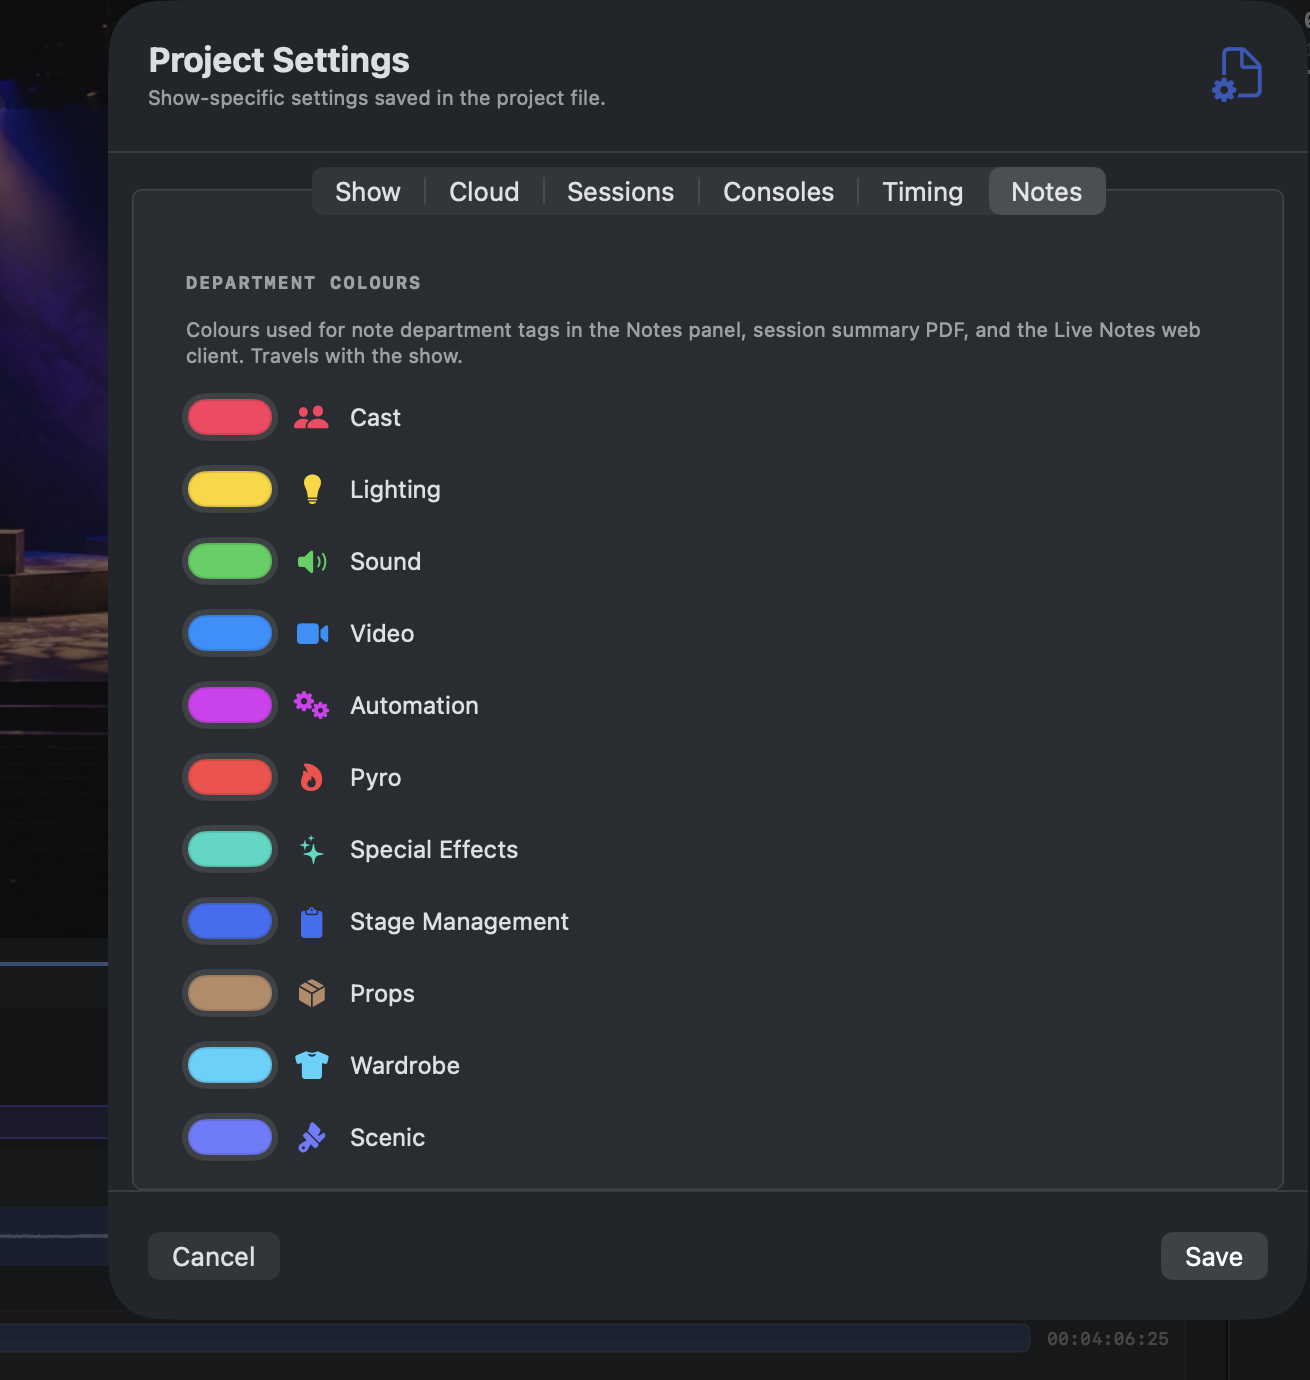Cancel the project settings dialog

click(x=214, y=1256)
